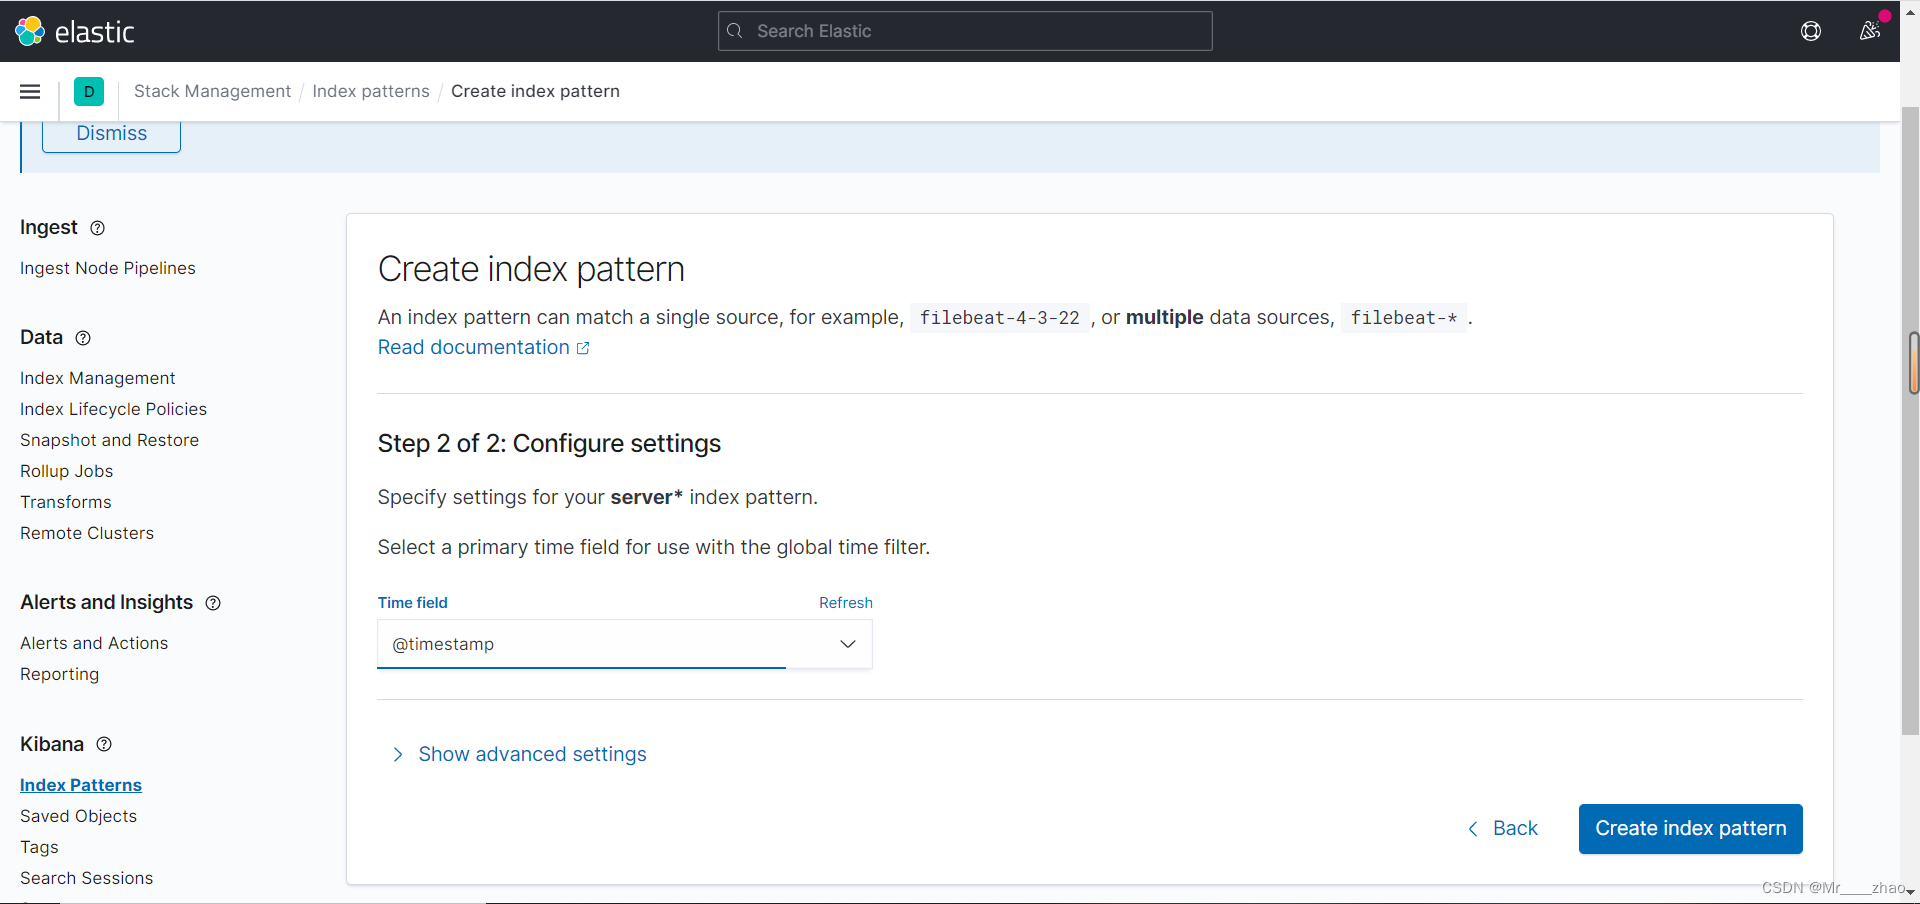Open Tags page
The image size is (1920, 904).
[x=40, y=847]
